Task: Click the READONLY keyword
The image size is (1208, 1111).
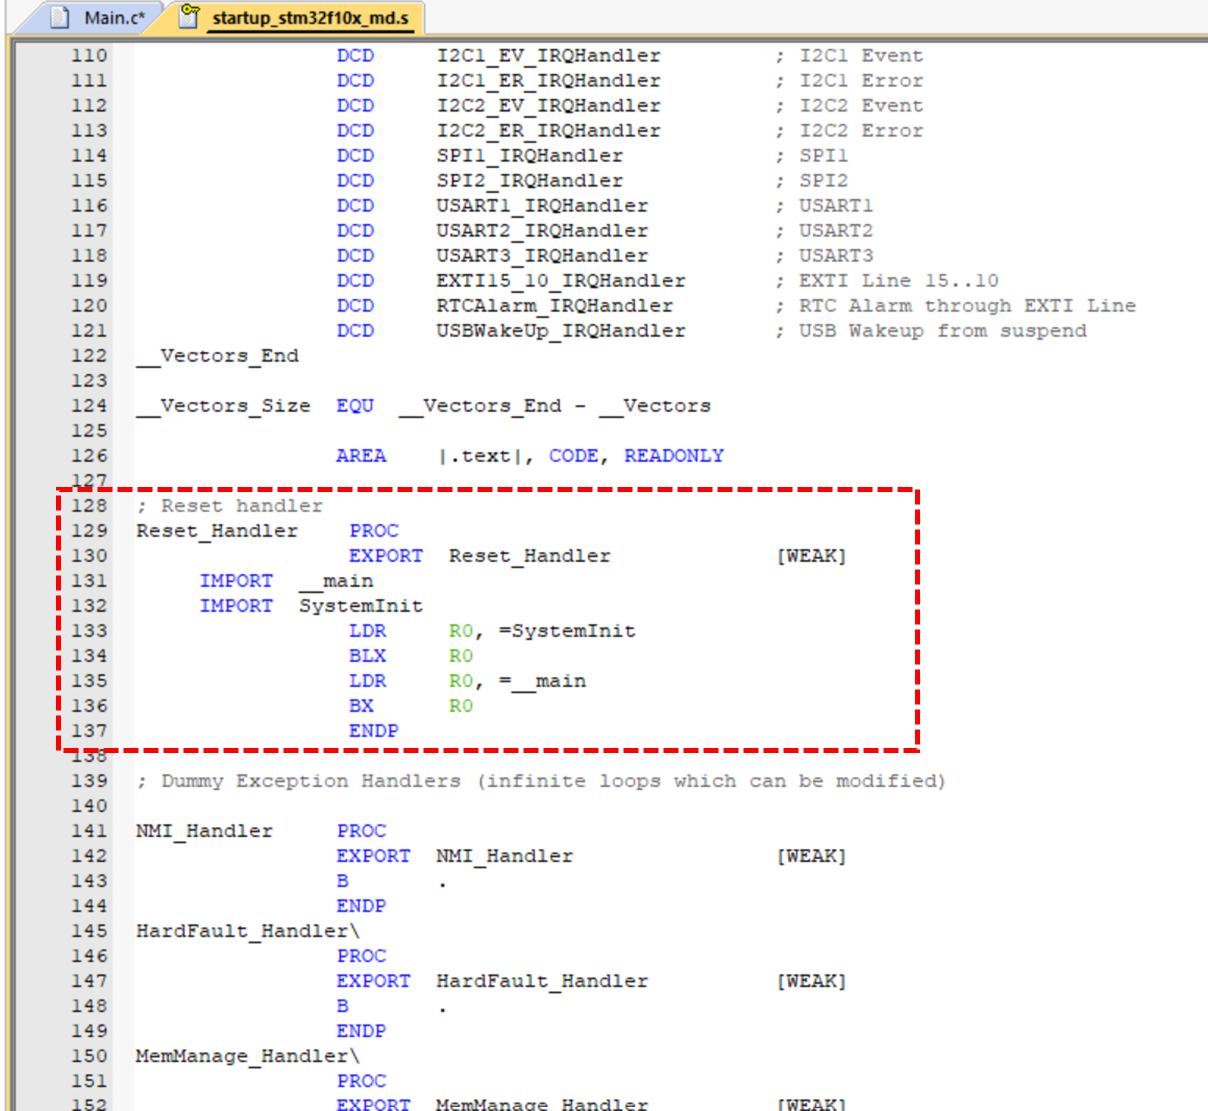Action: [x=674, y=456]
